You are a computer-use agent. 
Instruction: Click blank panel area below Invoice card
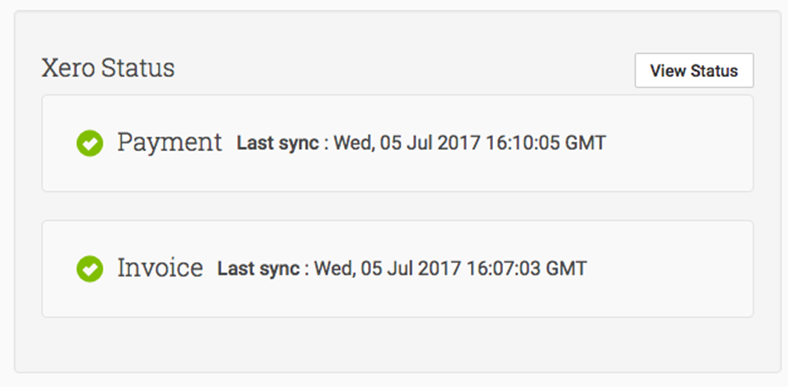pos(397,344)
